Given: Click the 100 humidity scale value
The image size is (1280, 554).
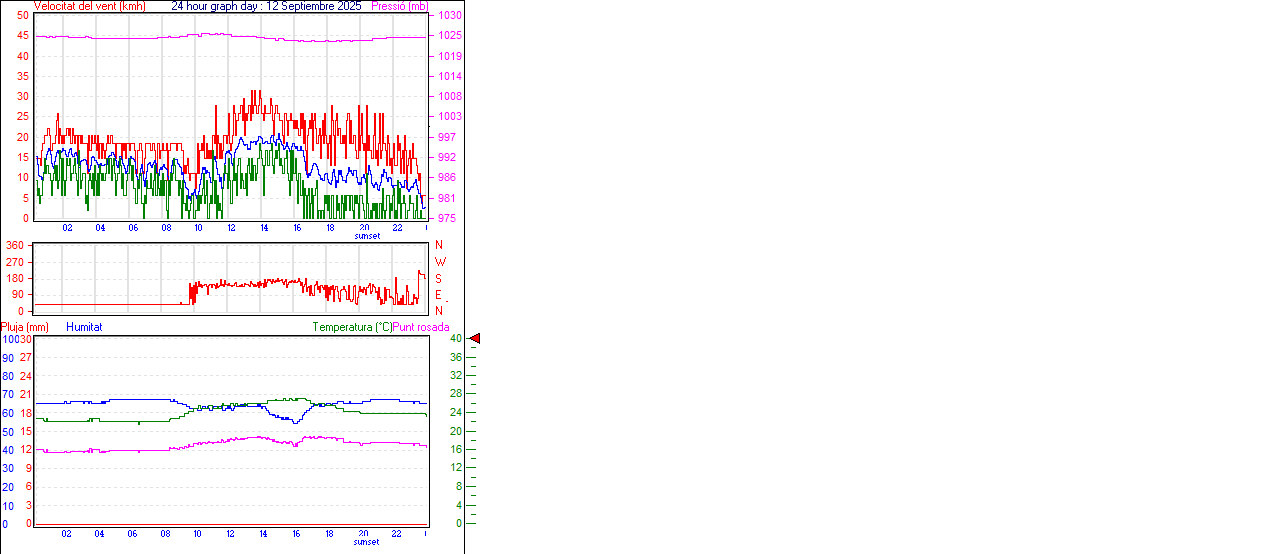Looking at the screenshot, I should (9, 340).
